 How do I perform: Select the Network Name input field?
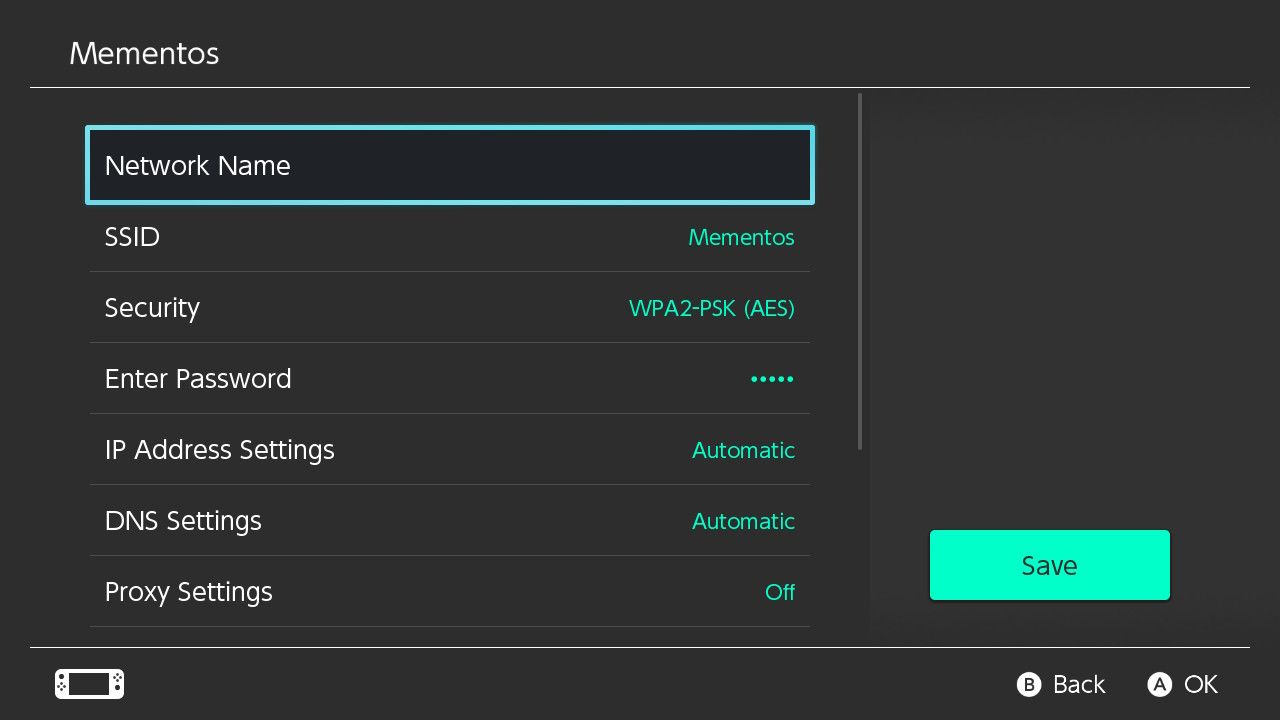[450, 165]
